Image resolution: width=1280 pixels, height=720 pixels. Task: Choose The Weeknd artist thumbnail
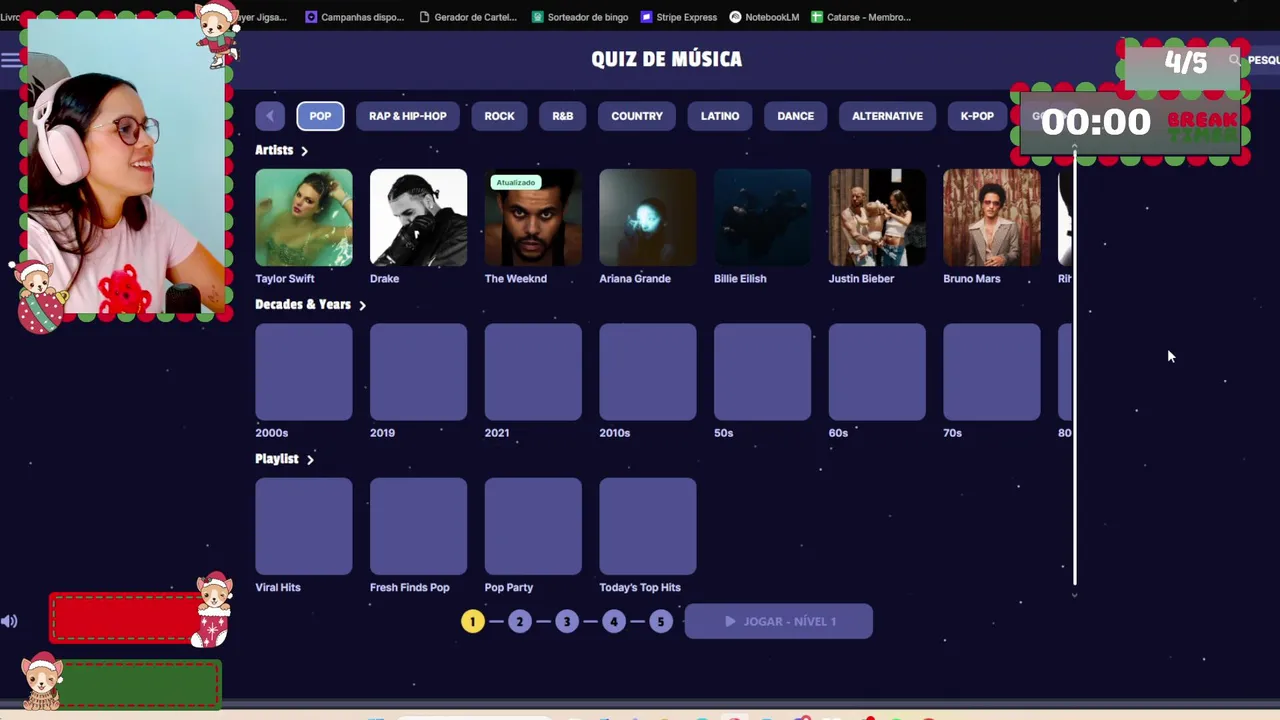533,217
